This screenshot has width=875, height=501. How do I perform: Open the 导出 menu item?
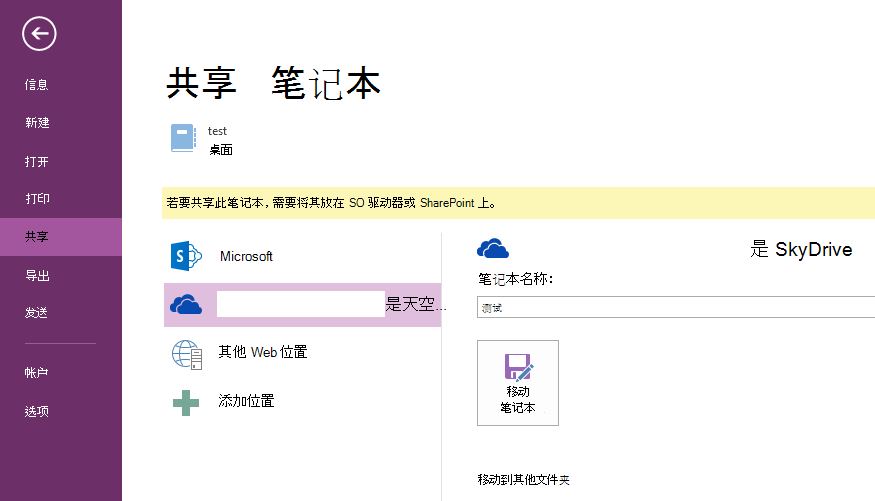[37, 276]
